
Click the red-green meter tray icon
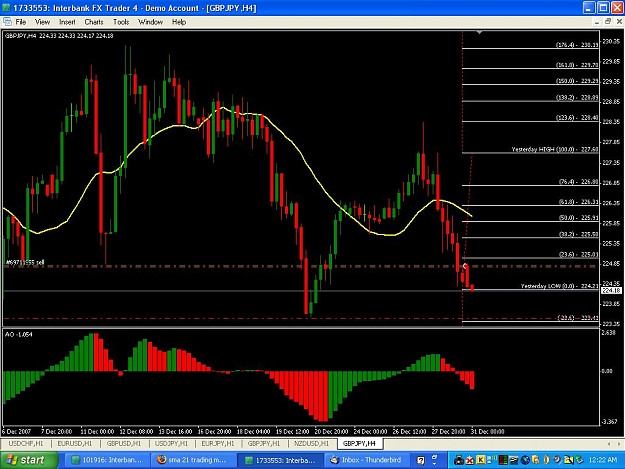503,460
